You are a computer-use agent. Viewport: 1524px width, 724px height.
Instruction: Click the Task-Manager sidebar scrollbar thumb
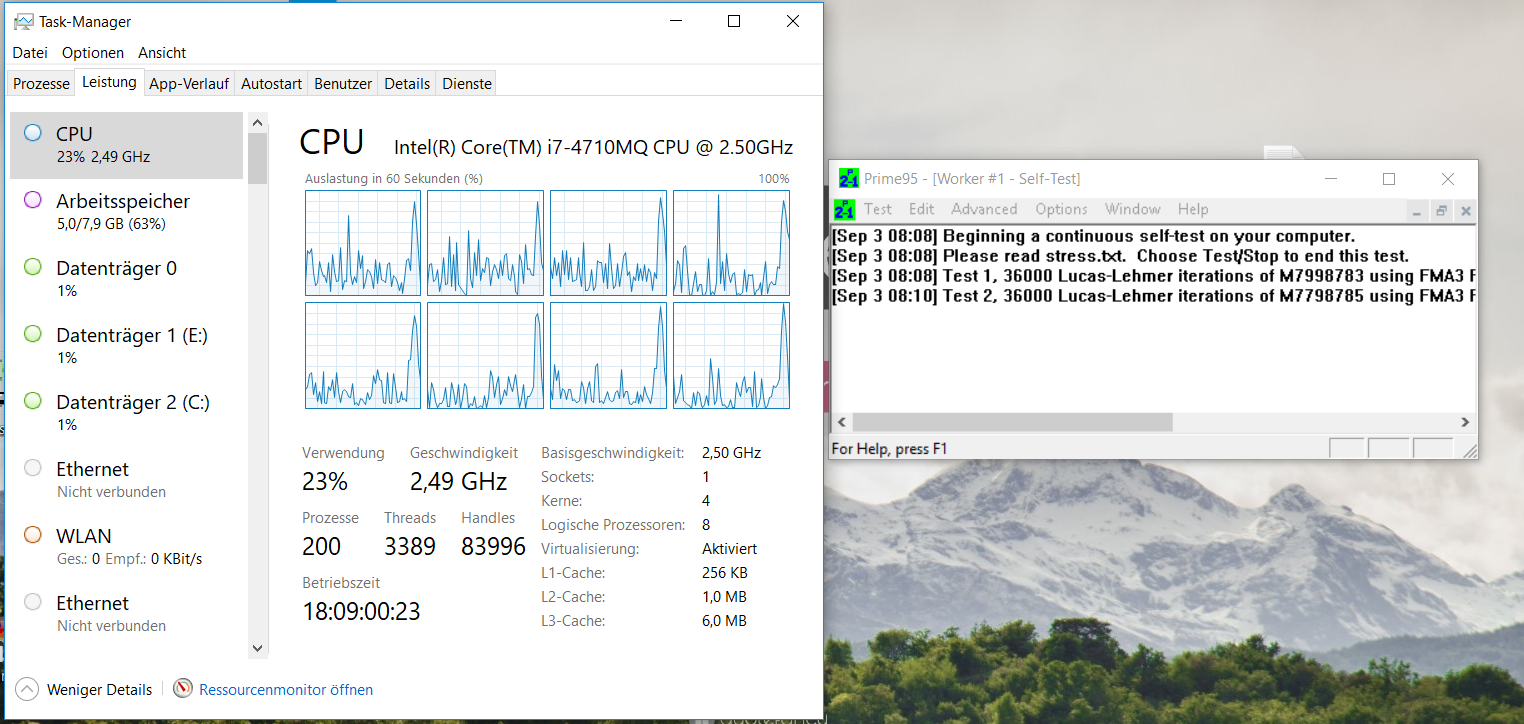click(x=258, y=158)
